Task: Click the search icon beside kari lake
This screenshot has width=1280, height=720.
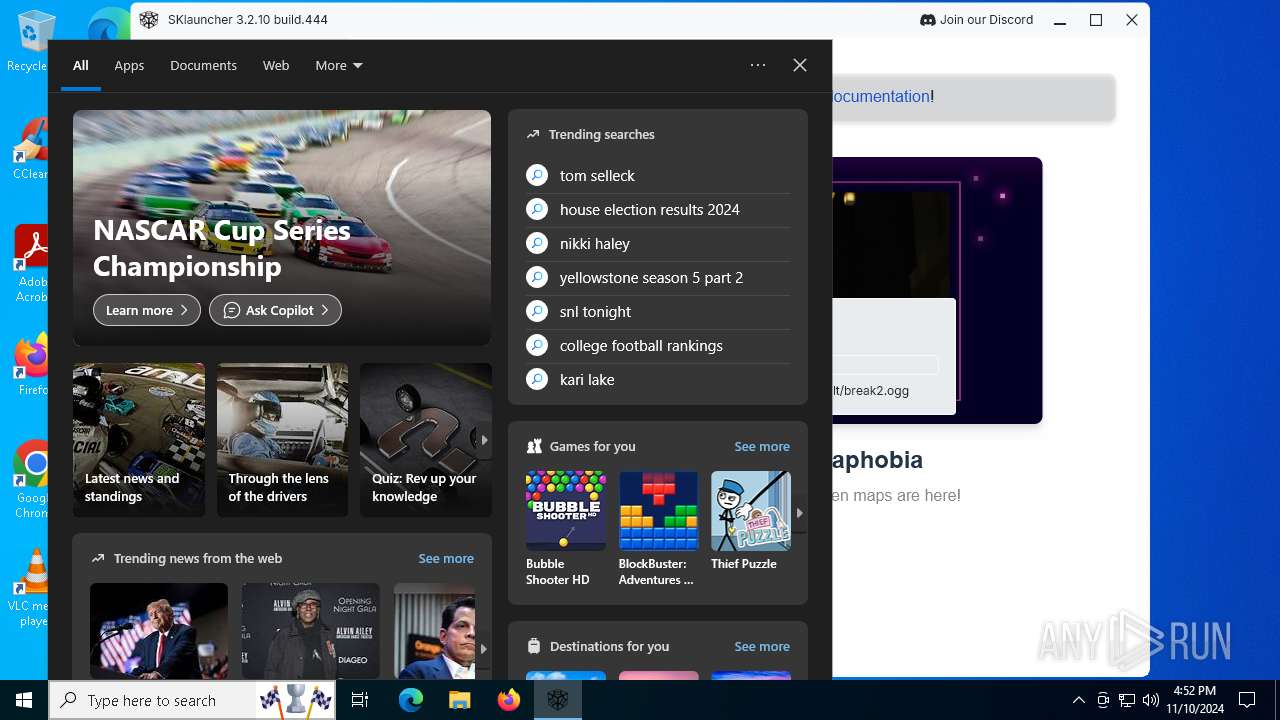Action: point(537,379)
